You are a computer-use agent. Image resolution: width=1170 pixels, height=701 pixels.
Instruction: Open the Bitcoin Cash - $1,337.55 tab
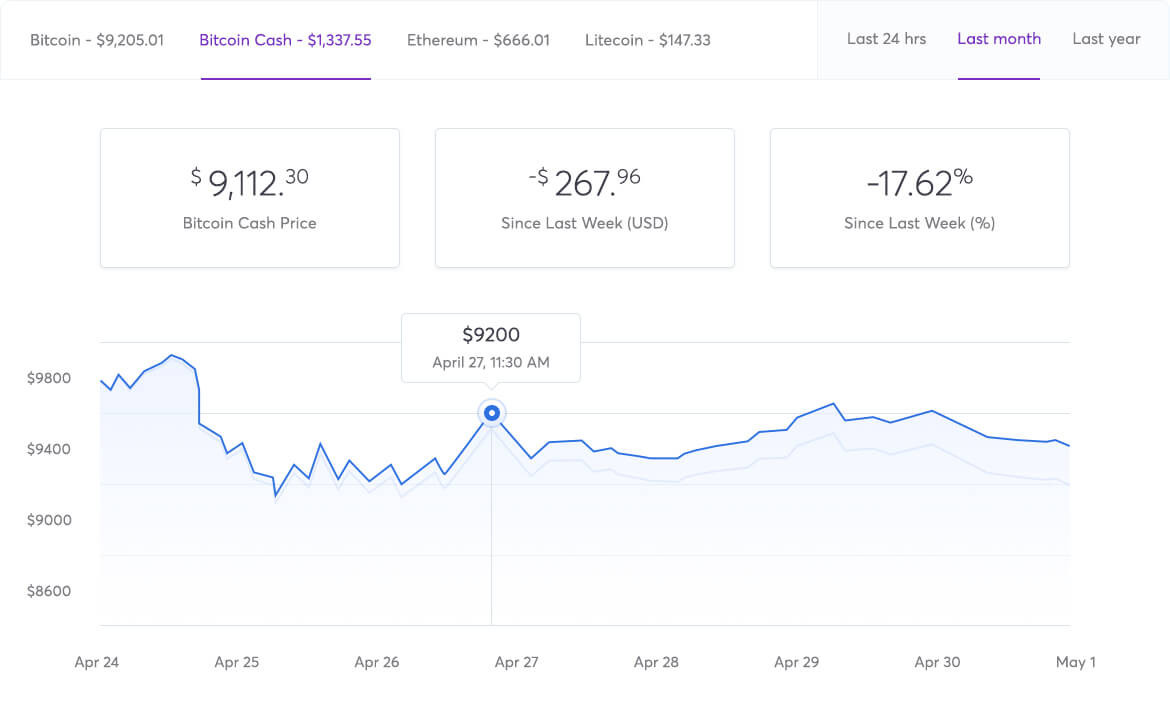coord(285,40)
